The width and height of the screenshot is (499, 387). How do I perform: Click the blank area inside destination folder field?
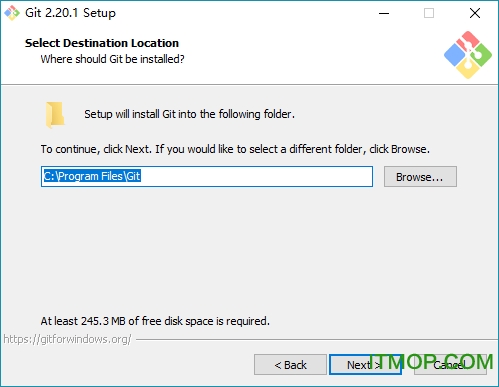click(x=257, y=176)
